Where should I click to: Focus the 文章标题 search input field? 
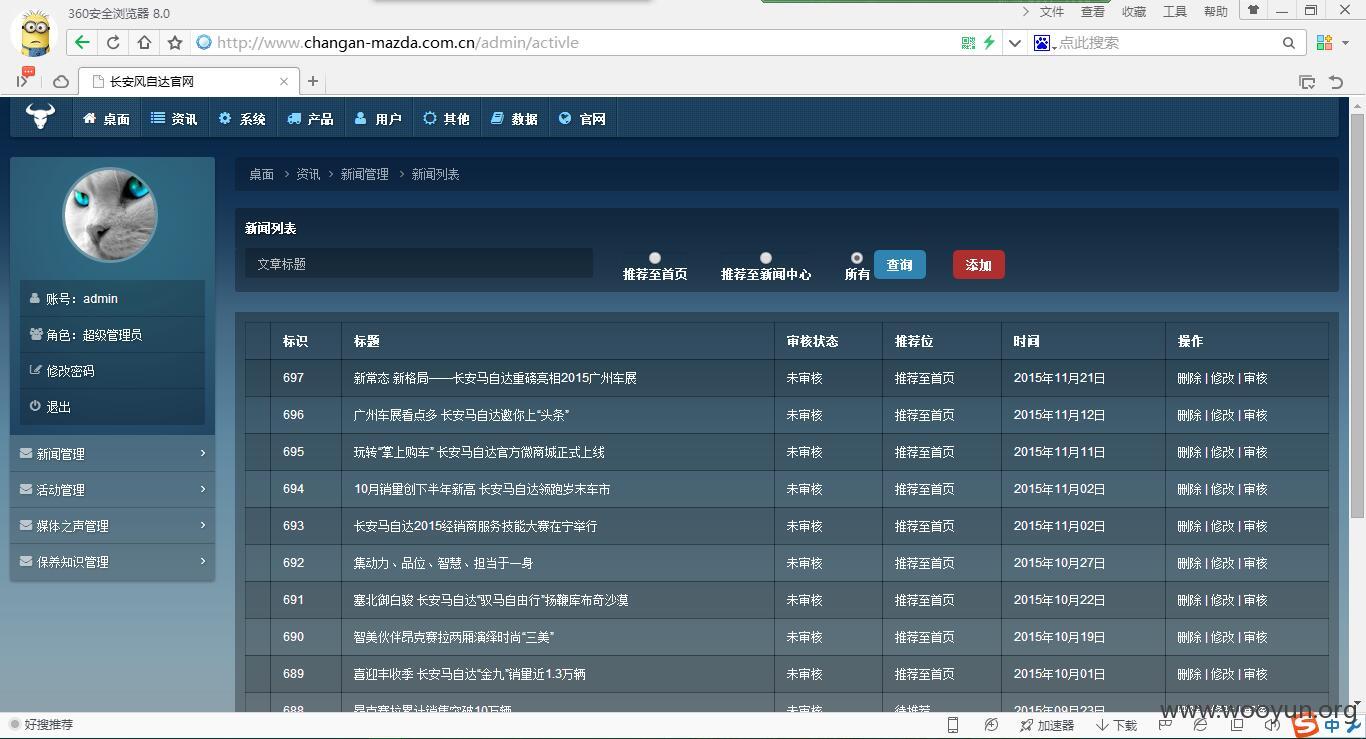tap(419, 264)
